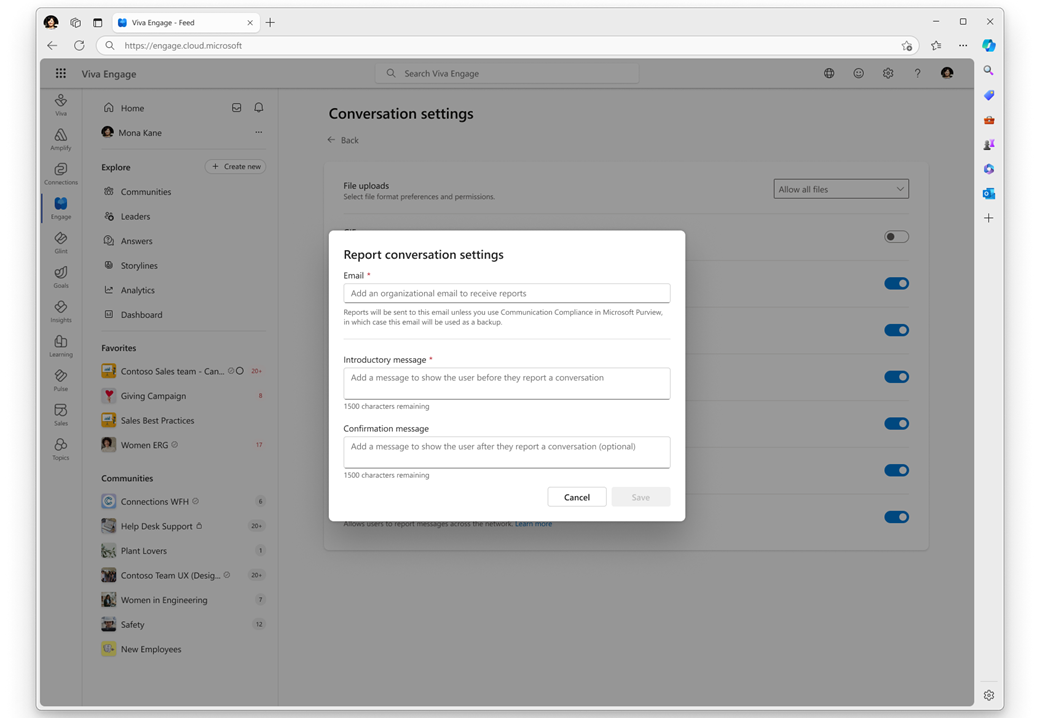Open the Analytics page
This screenshot has width=1040, height=718.
coord(138,290)
